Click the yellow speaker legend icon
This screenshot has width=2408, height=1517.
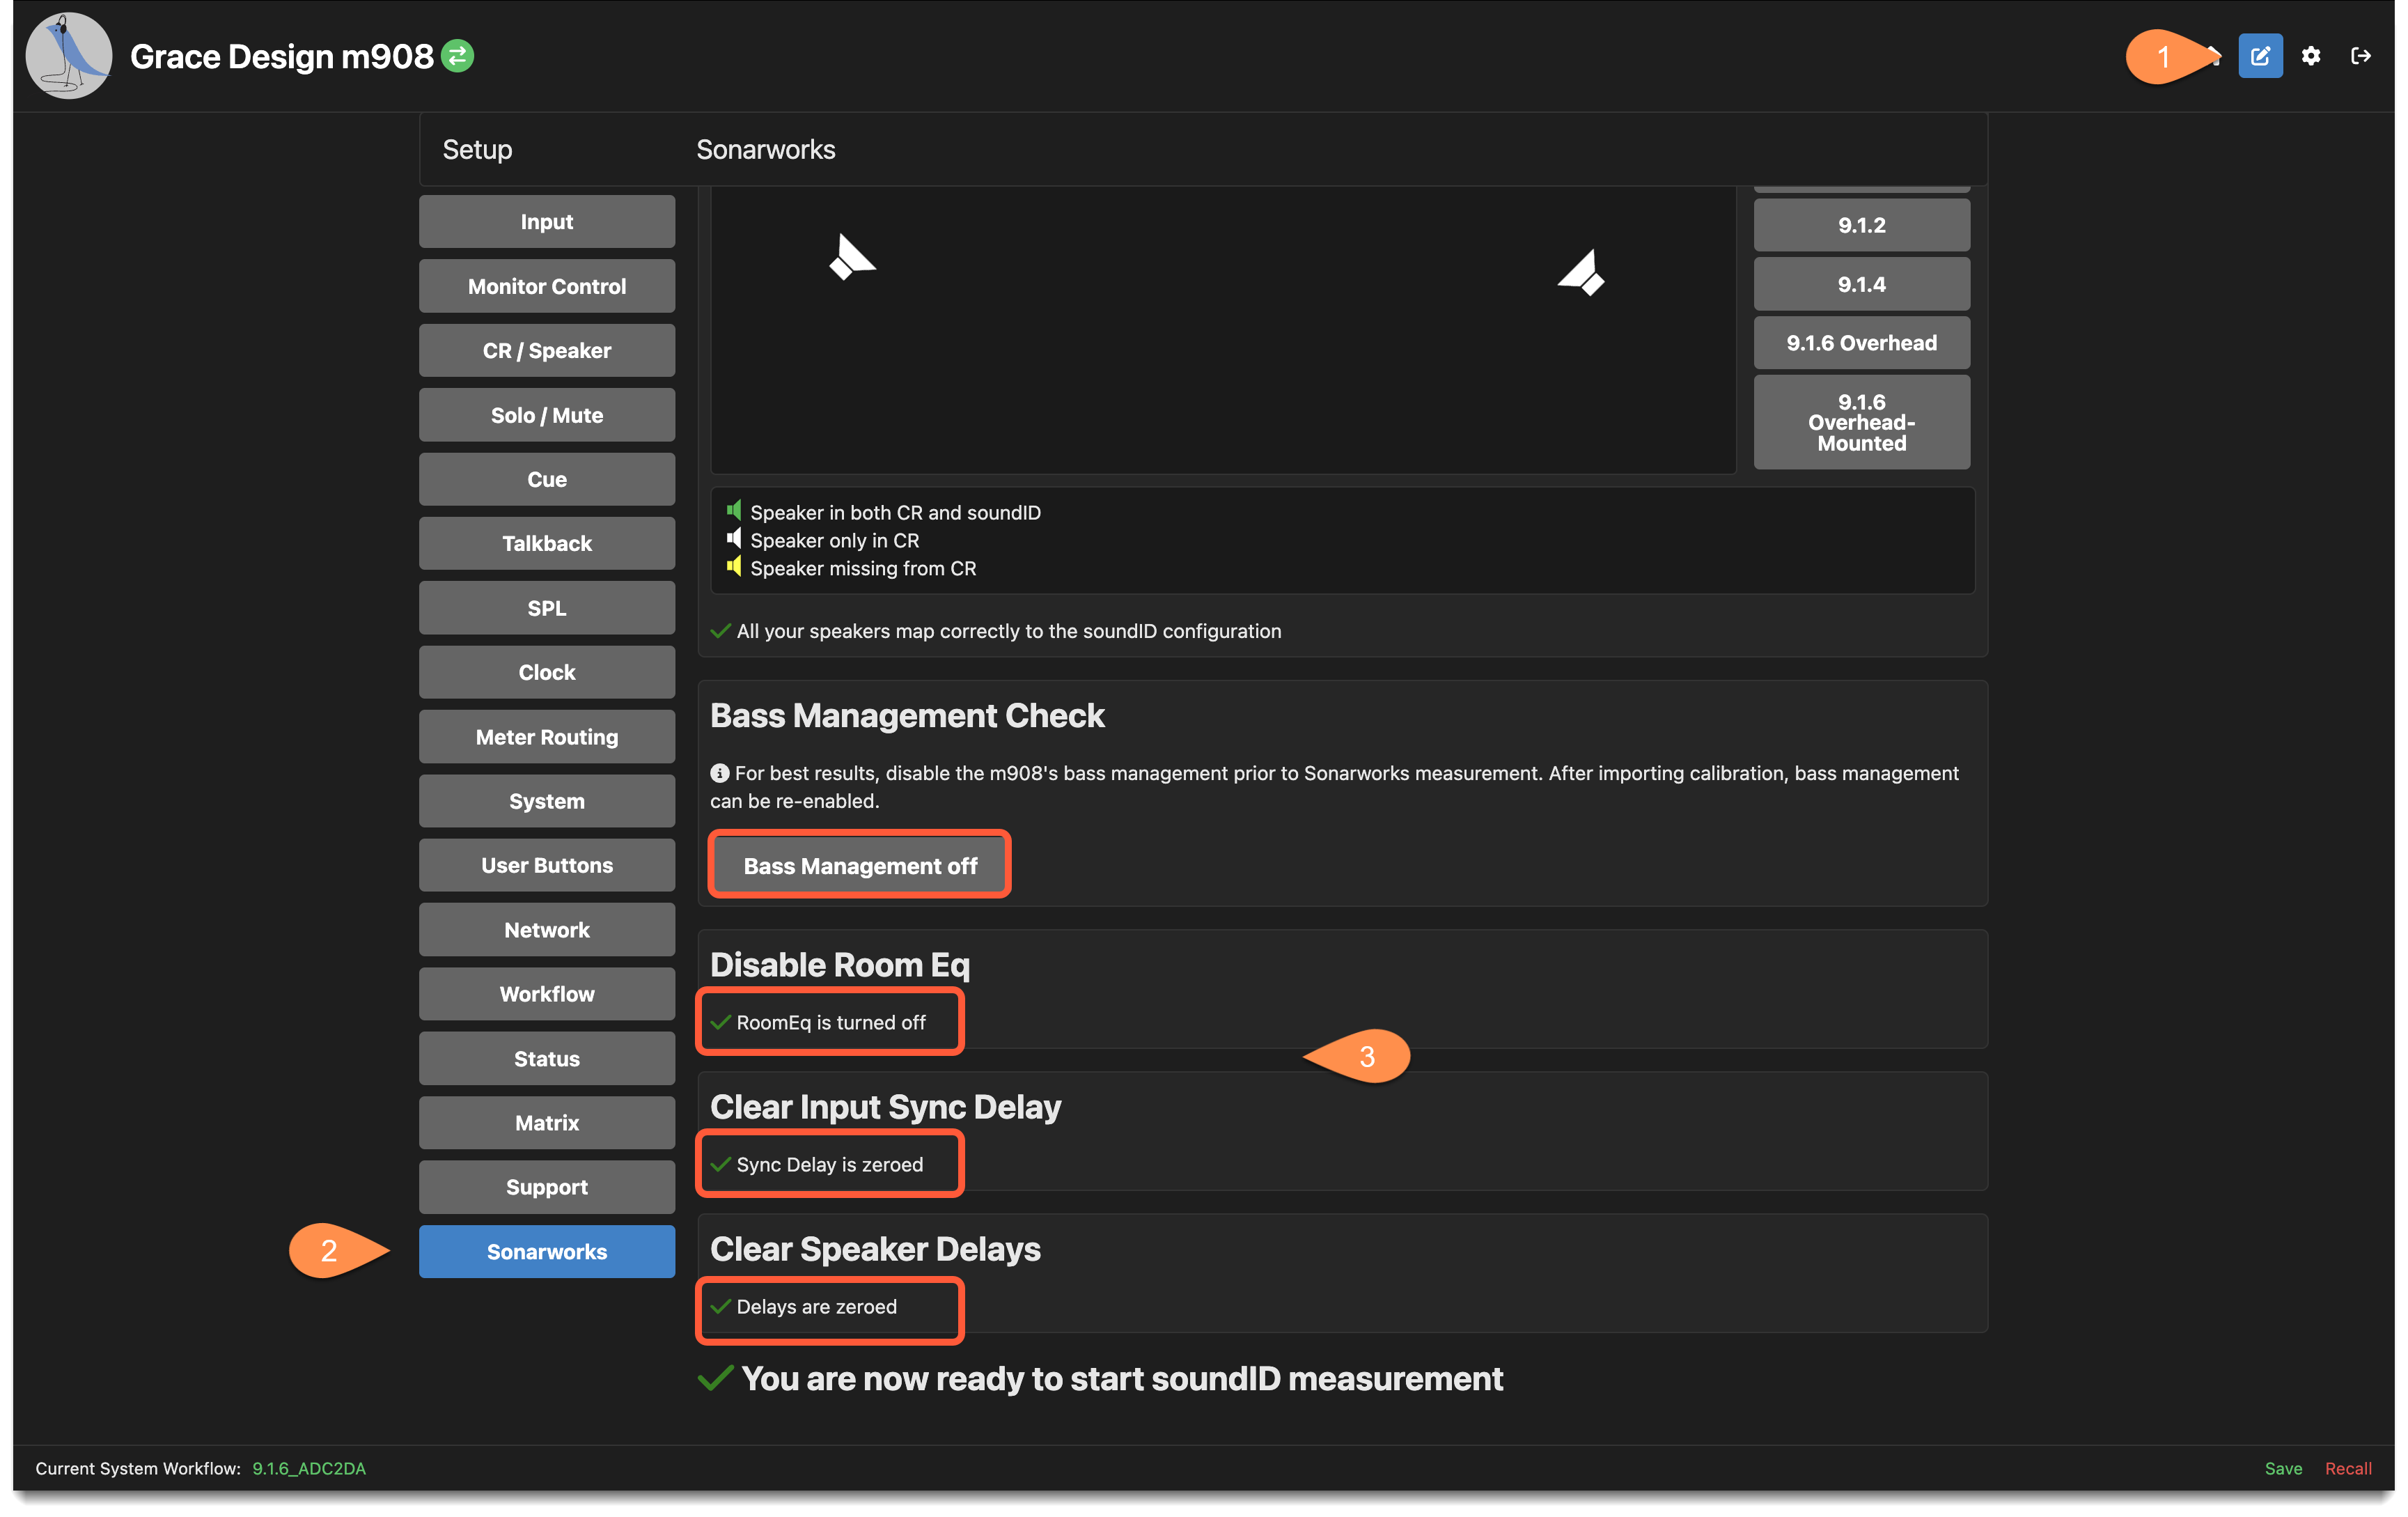tap(734, 567)
